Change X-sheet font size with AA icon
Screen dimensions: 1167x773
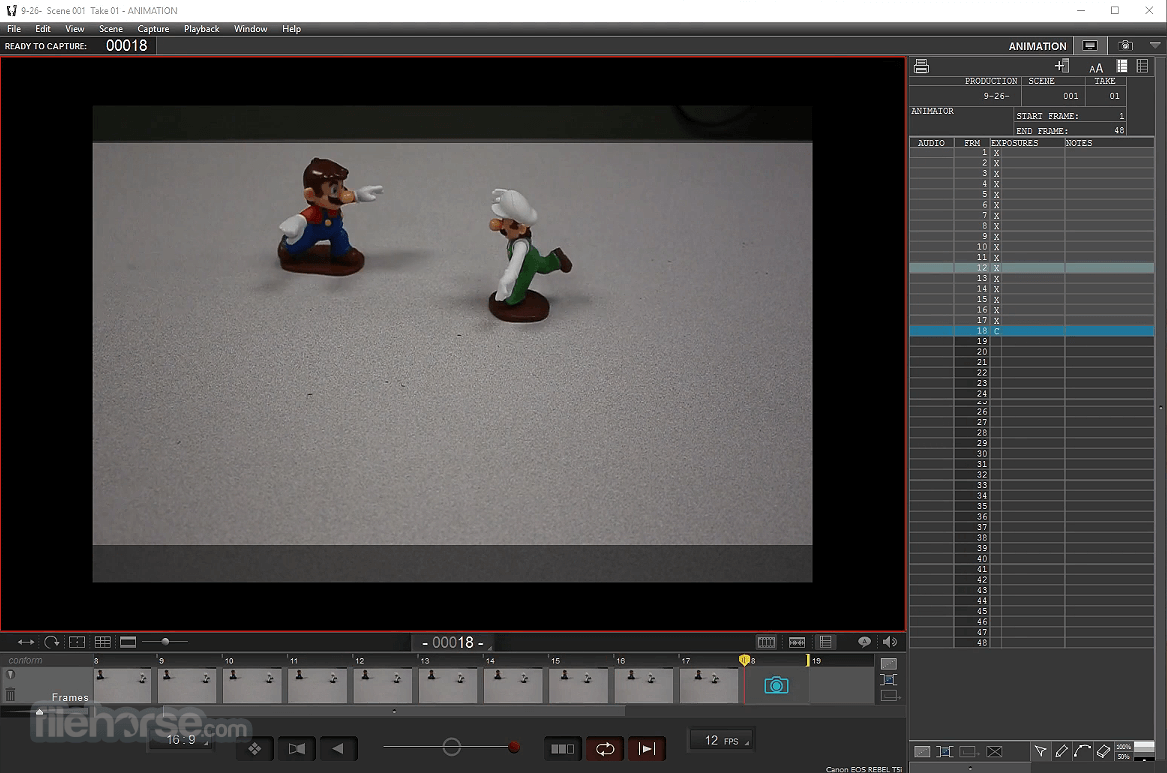point(1096,68)
